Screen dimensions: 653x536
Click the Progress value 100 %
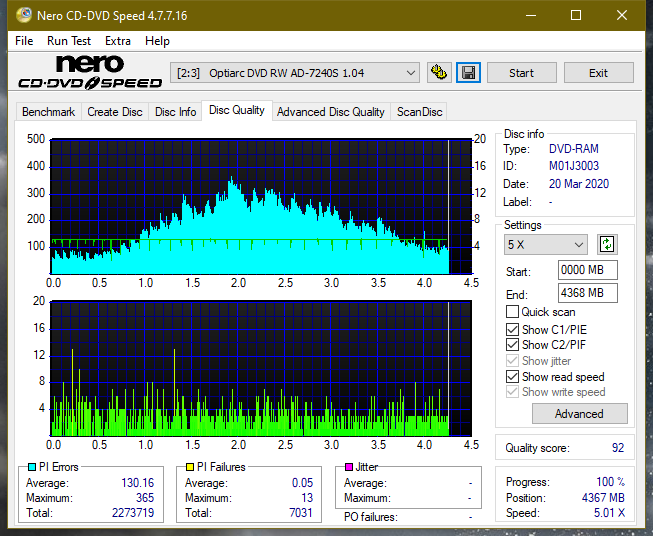[611, 482]
